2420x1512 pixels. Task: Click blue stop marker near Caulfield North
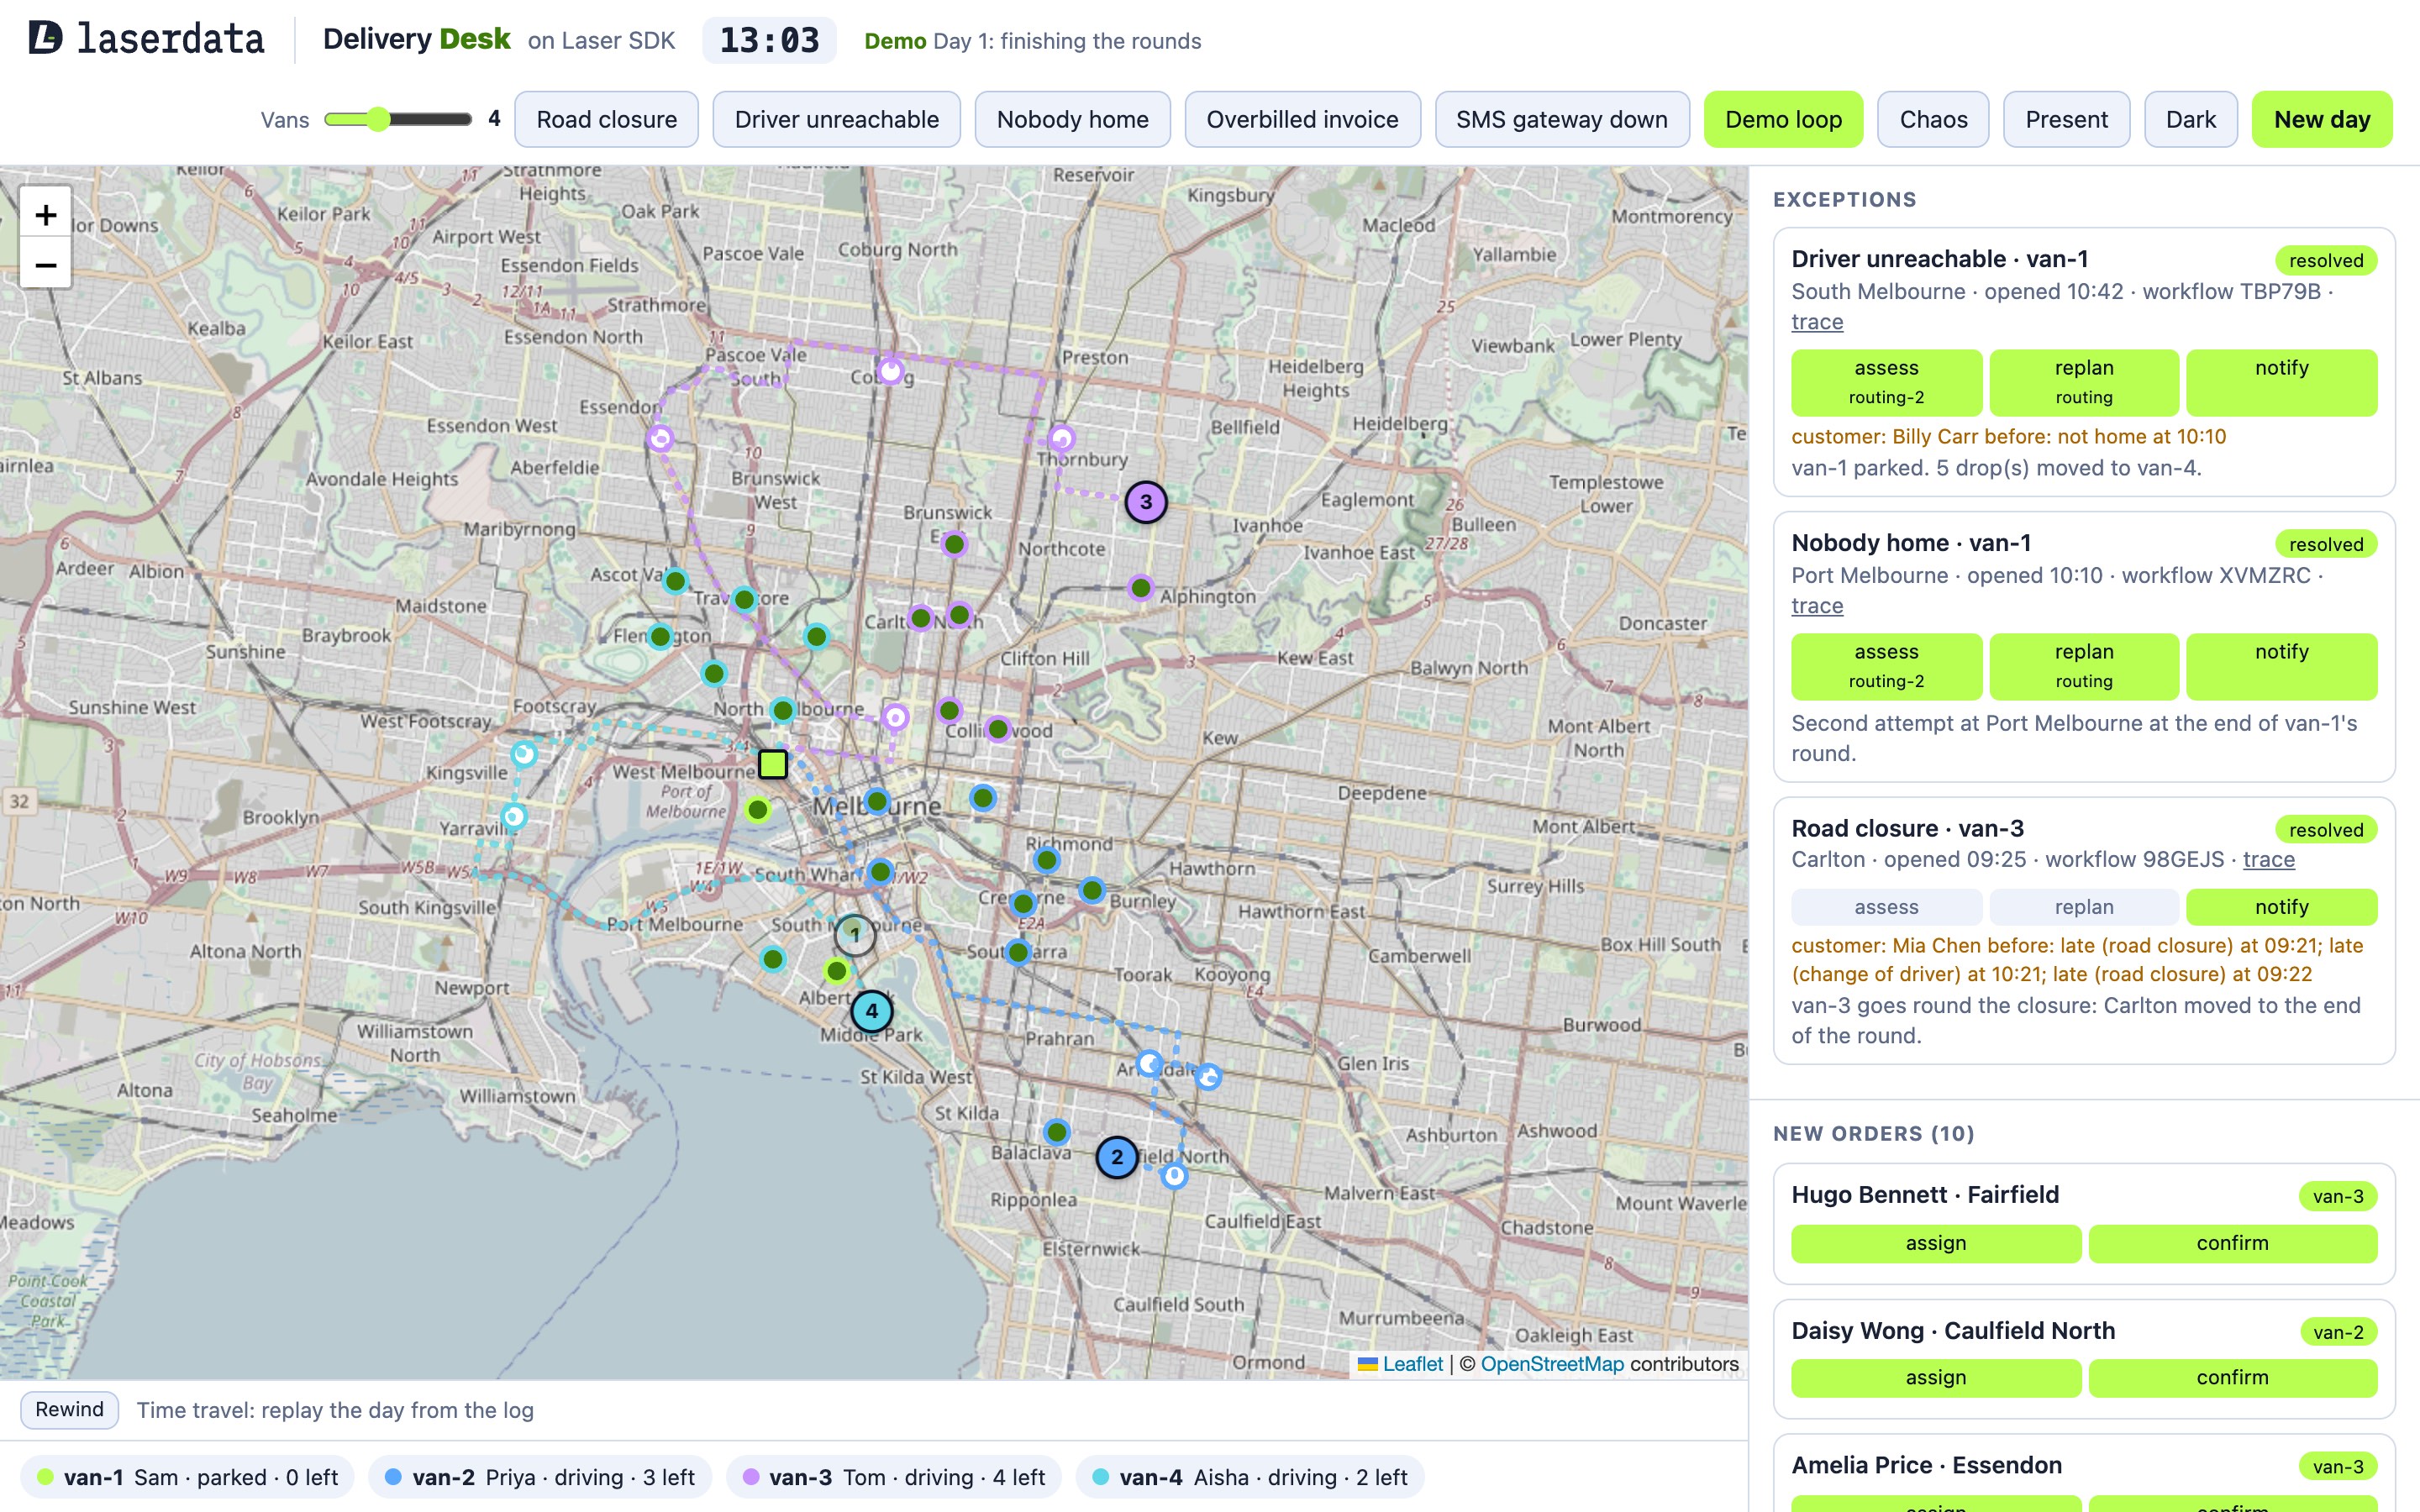[1175, 1176]
